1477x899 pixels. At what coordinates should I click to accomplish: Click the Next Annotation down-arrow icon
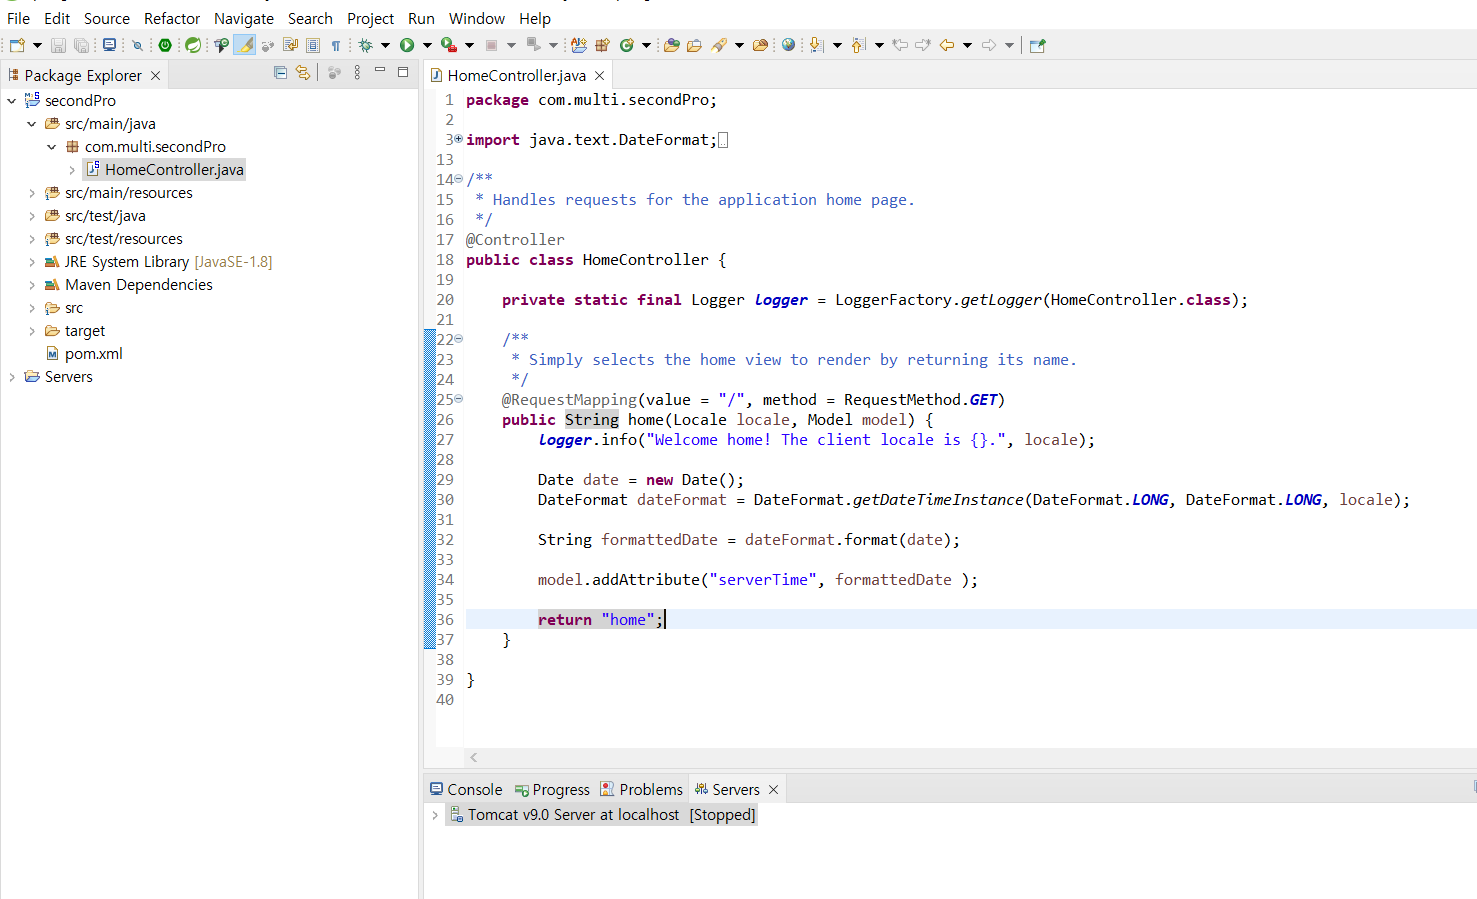[816, 45]
